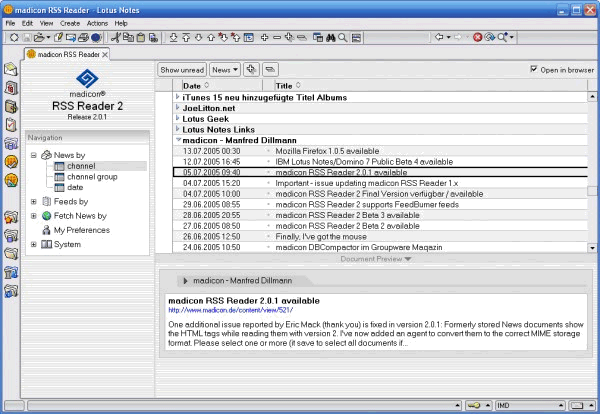
Task: Click the binoculars Find icon
Action: coord(331,37)
